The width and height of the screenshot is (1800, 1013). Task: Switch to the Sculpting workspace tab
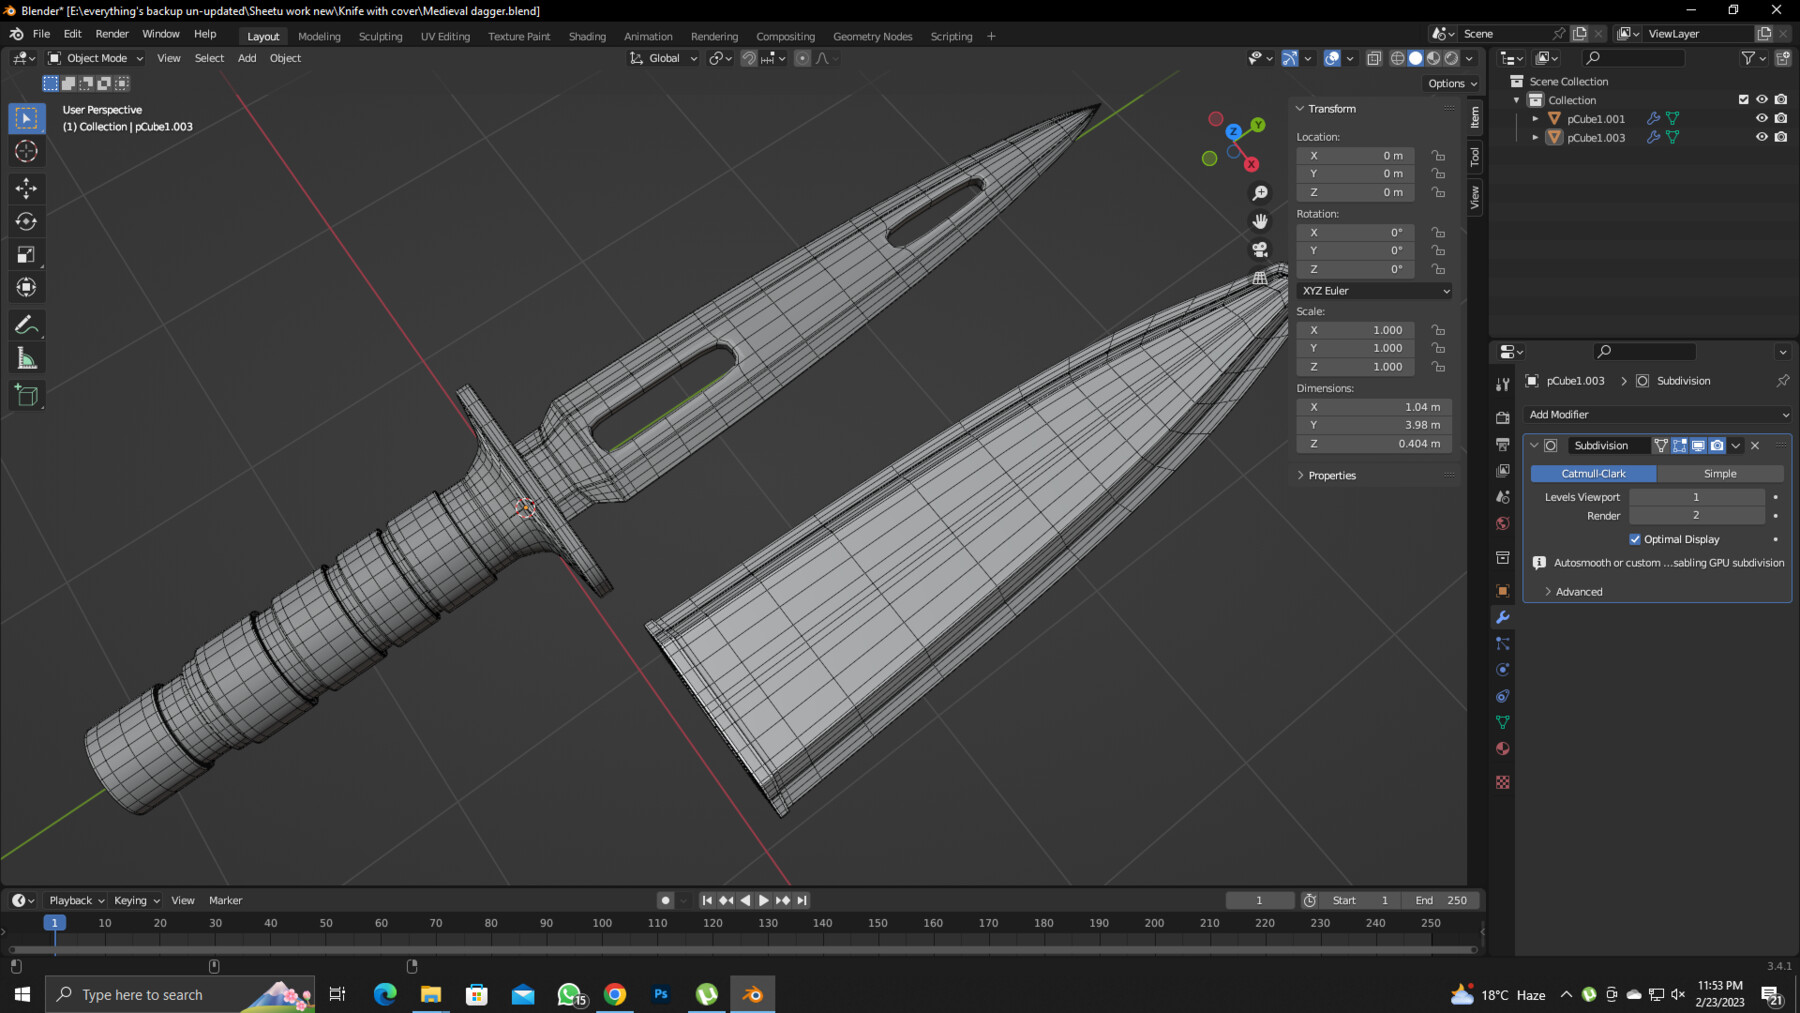coord(380,36)
